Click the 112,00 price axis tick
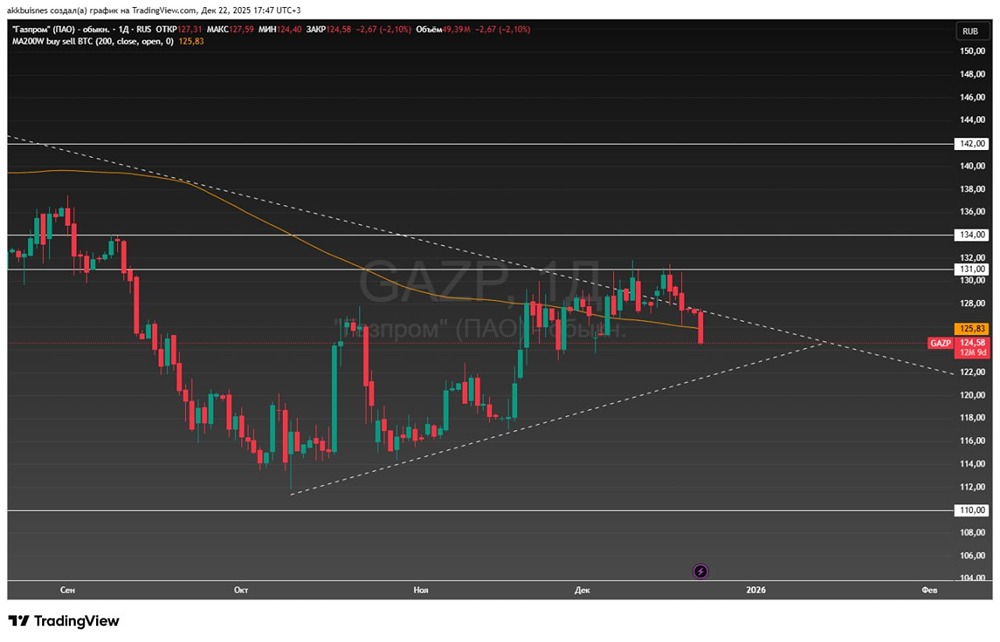 point(972,487)
